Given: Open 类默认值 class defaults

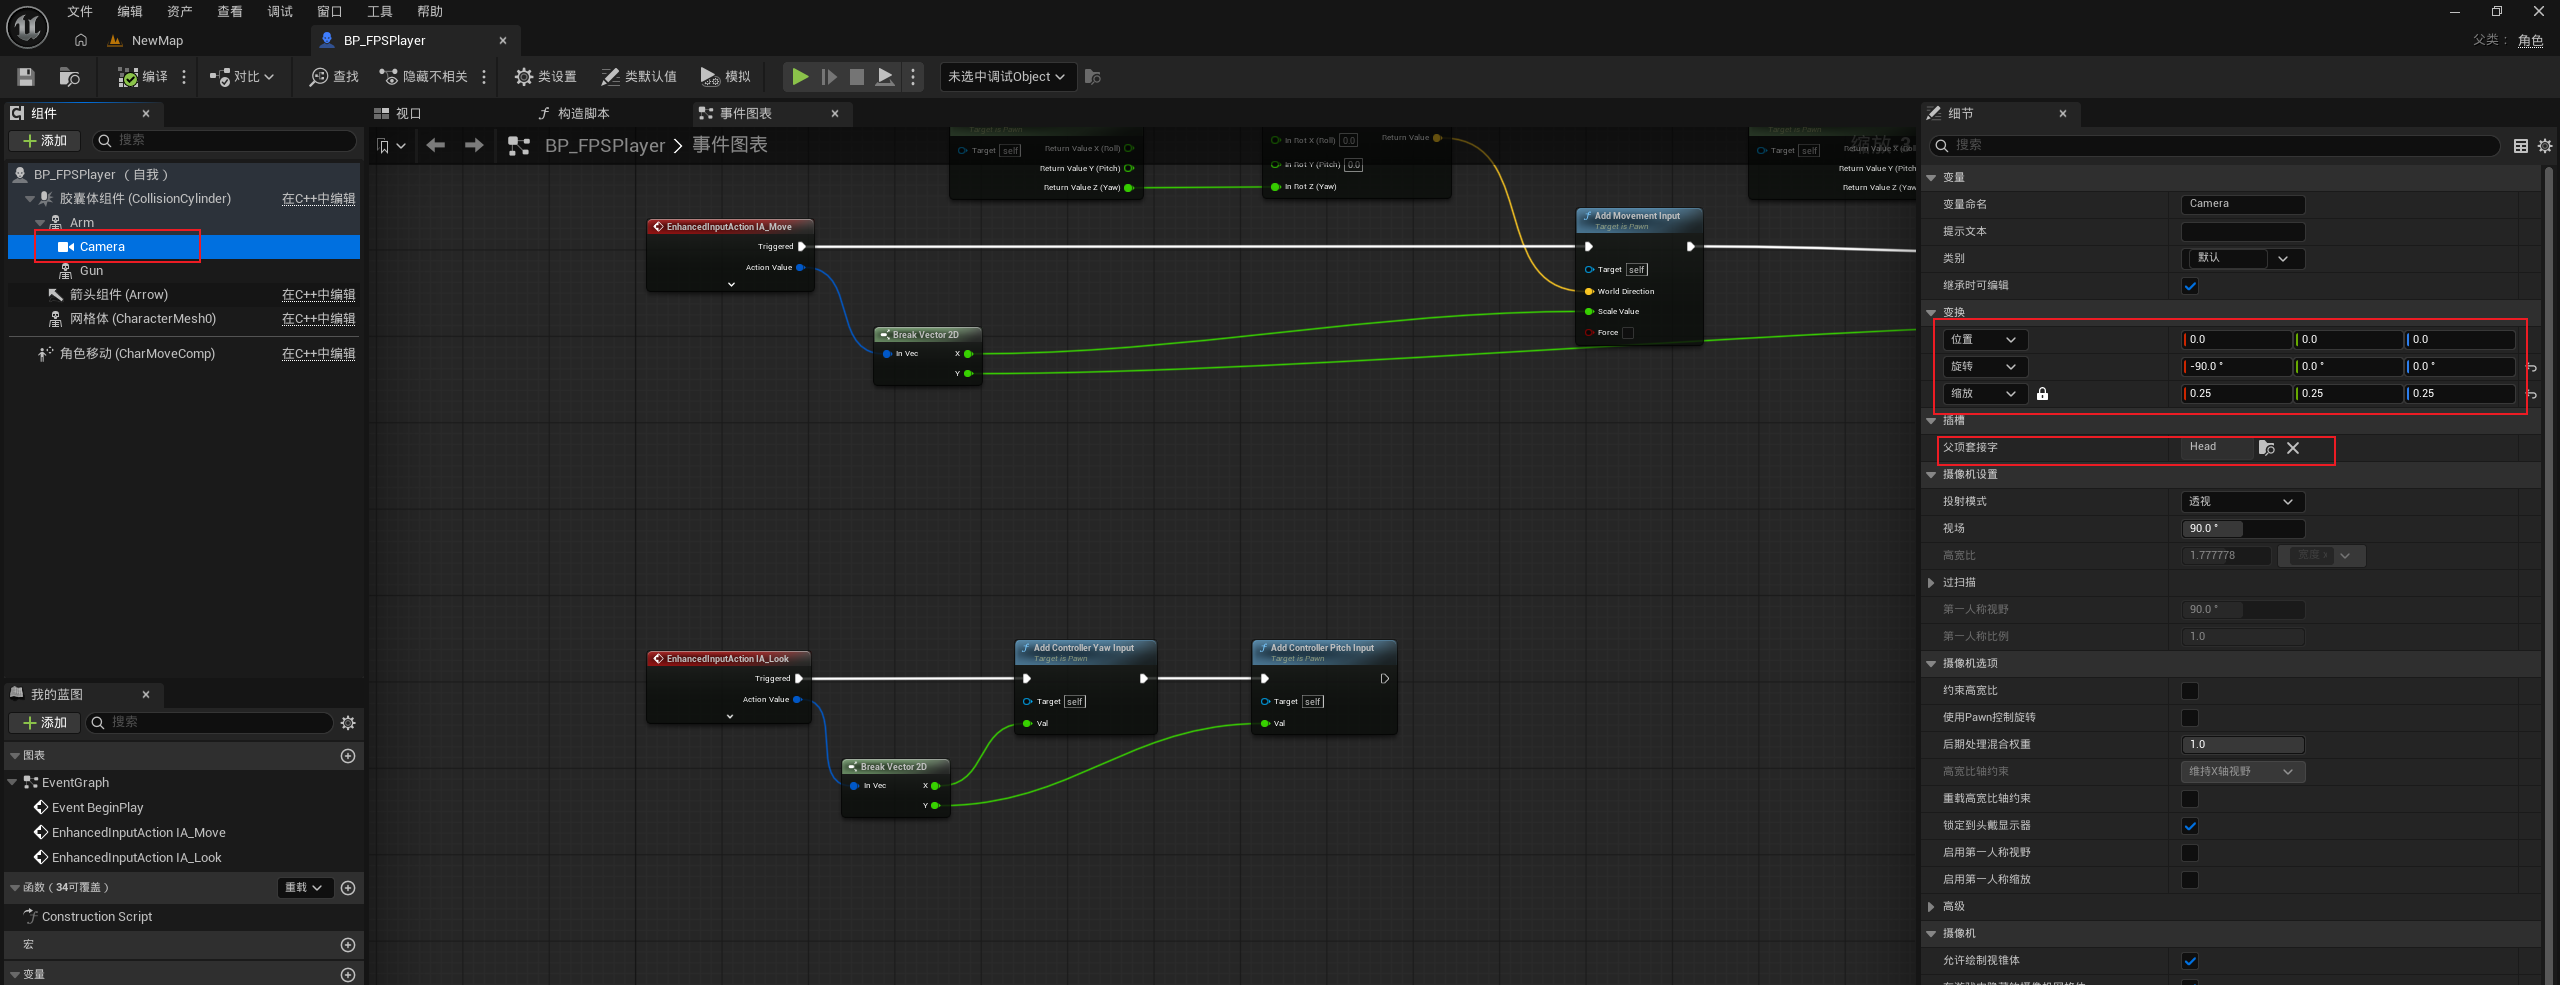Looking at the screenshot, I should tap(638, 77).
